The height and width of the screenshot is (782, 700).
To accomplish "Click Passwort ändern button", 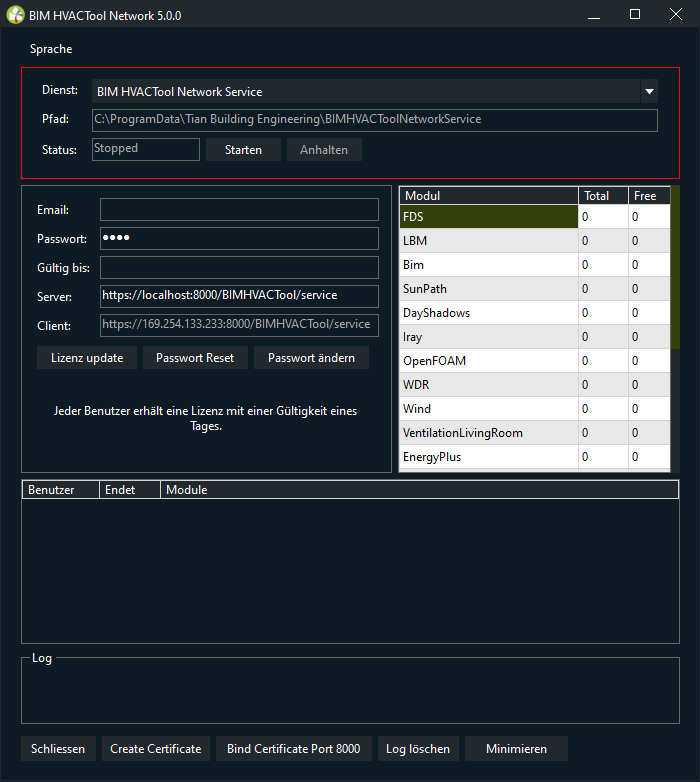I will (311, 358).
